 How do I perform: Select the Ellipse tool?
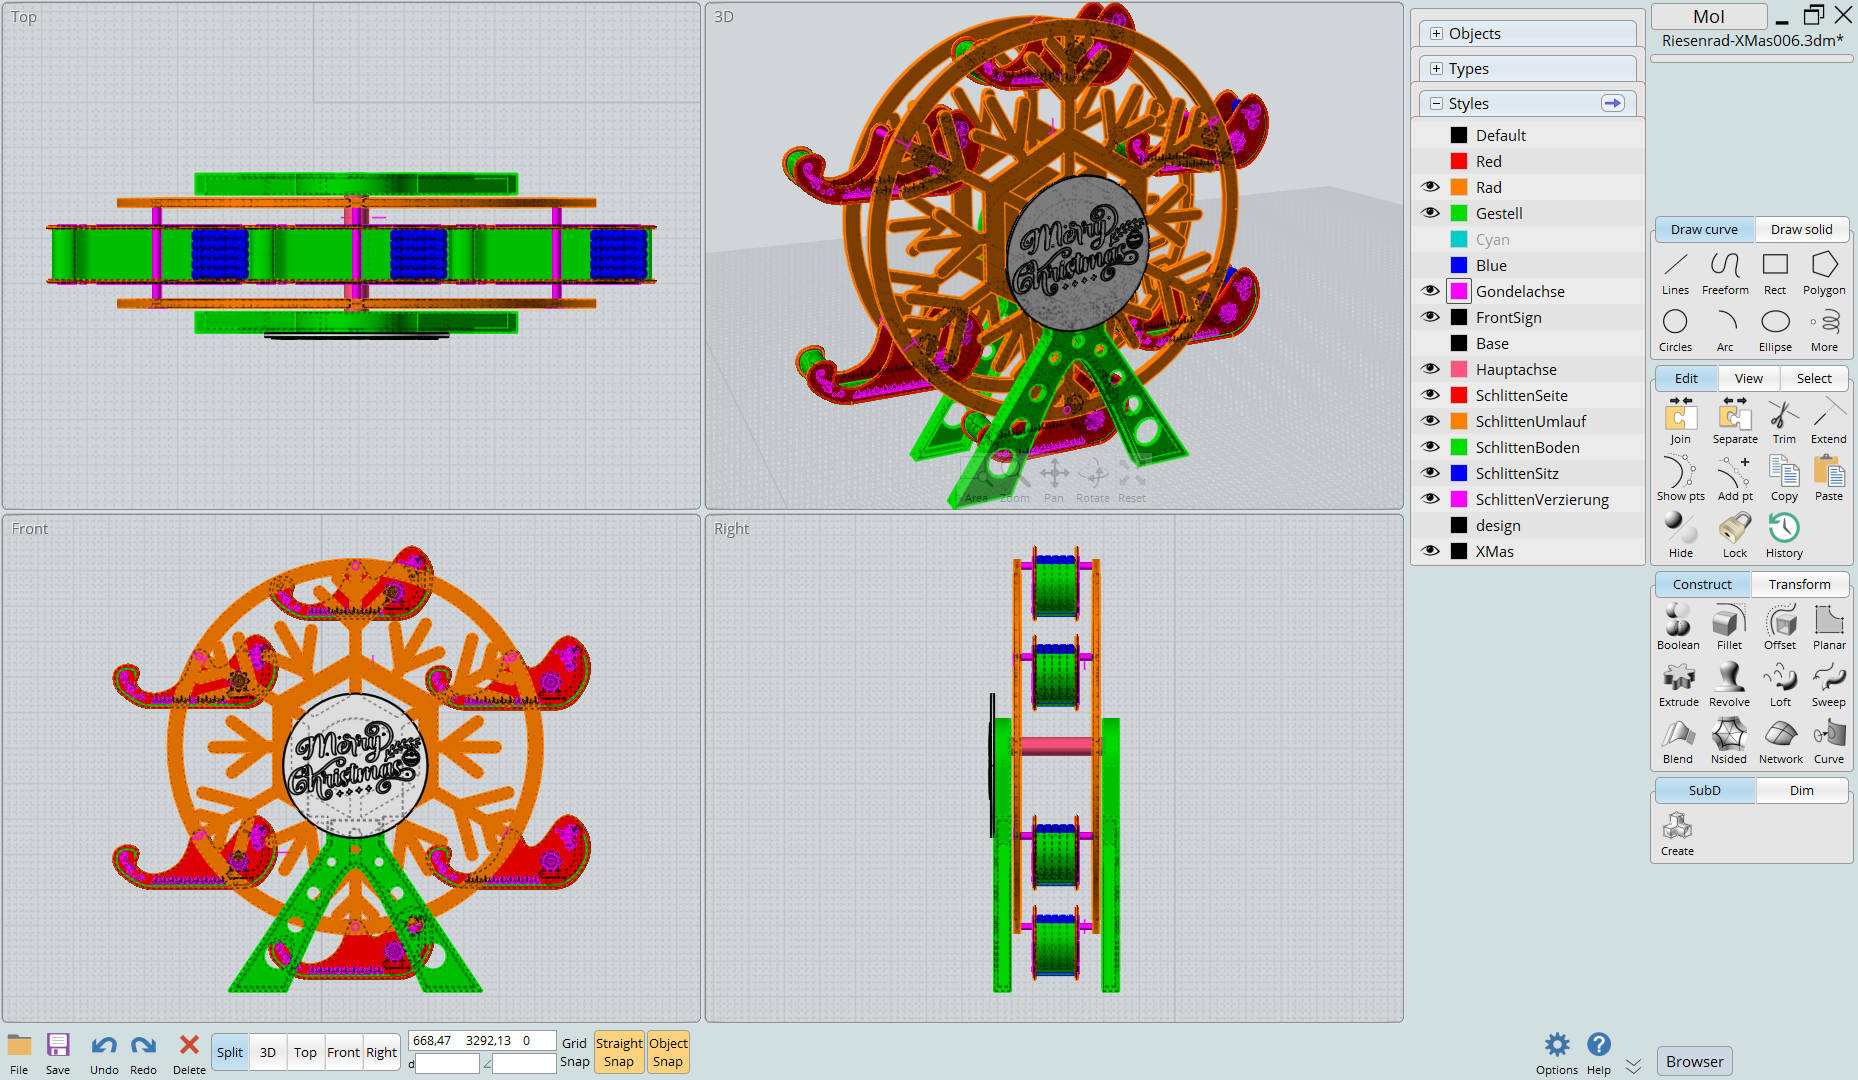pos(1775,330)
